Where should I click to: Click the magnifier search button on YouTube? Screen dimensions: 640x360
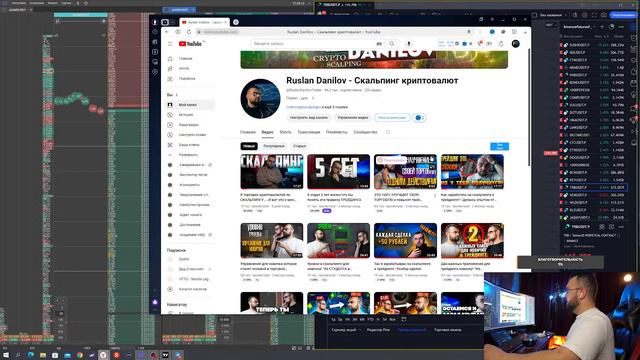[392, 44]
